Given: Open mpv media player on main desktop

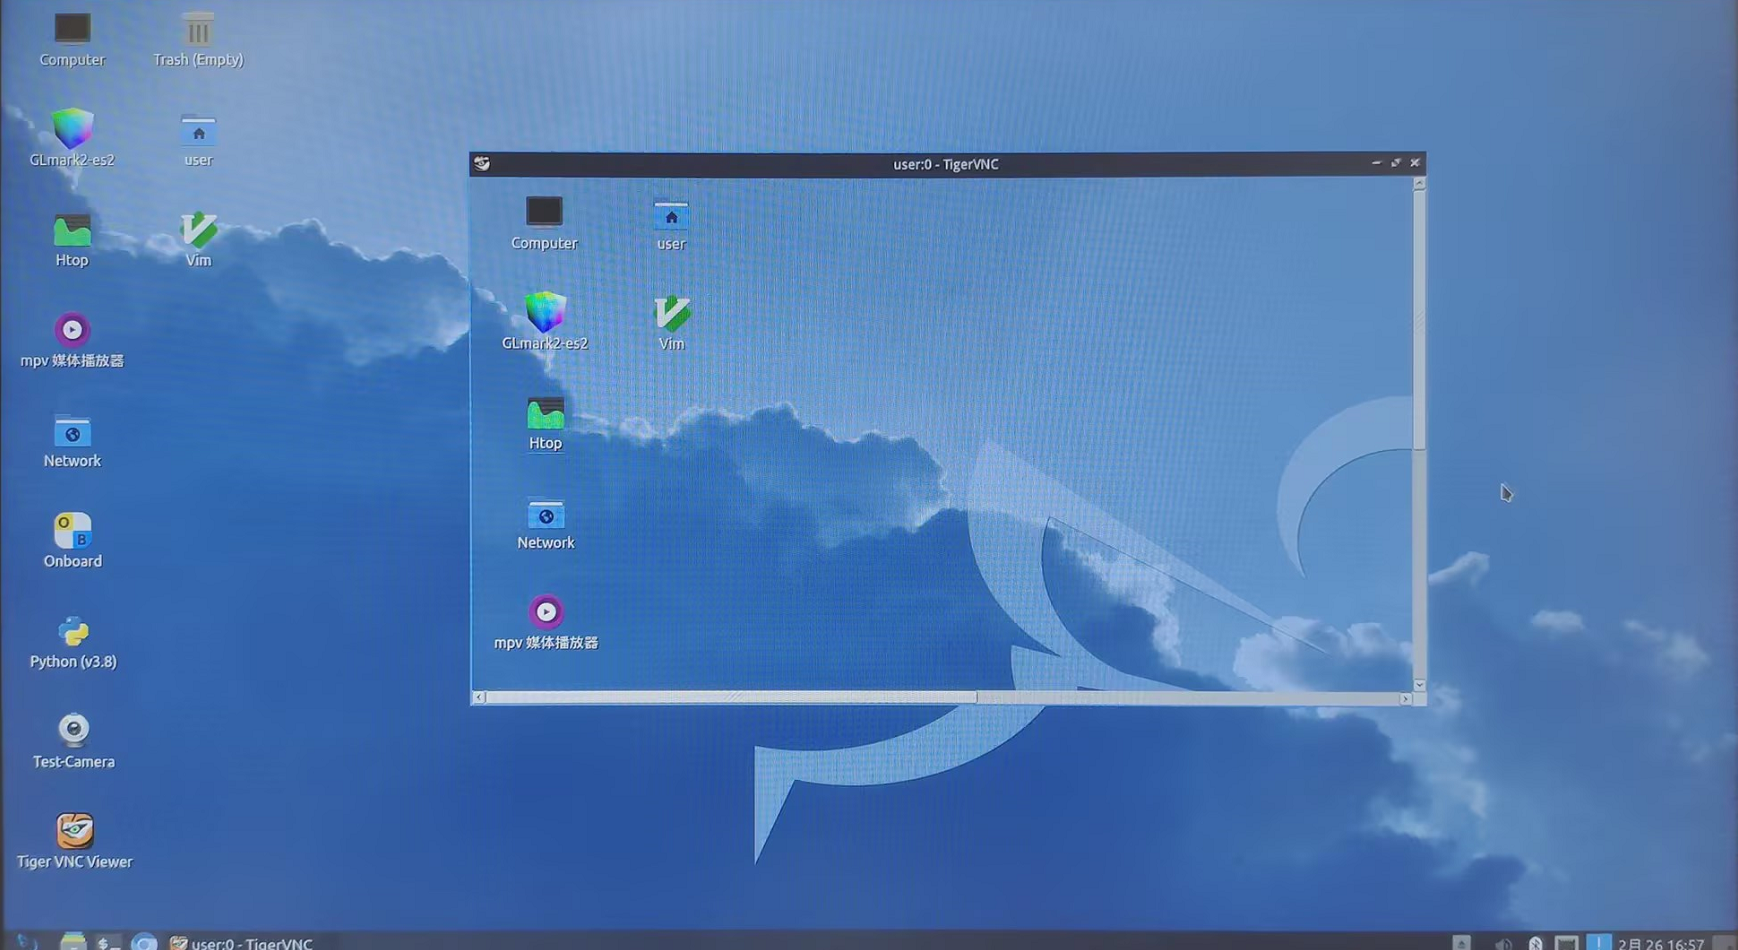Looking at the screenshot, I should click(x=72, y=340).
